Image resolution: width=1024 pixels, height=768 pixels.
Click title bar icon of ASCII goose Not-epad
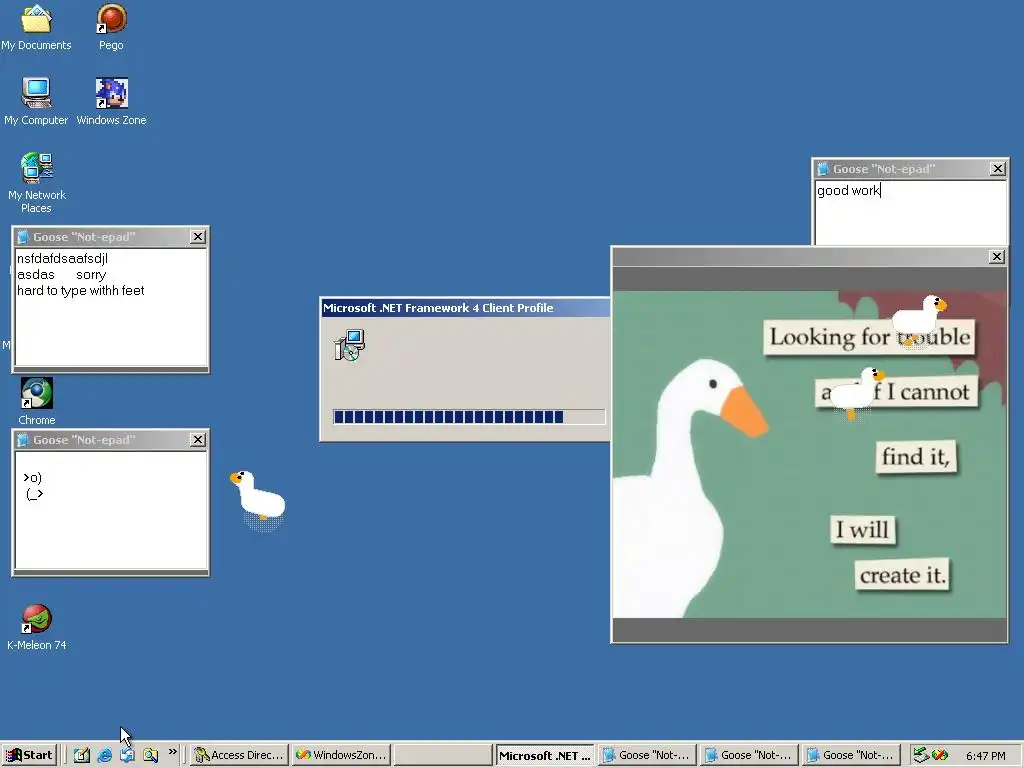[x=23, y=440]
